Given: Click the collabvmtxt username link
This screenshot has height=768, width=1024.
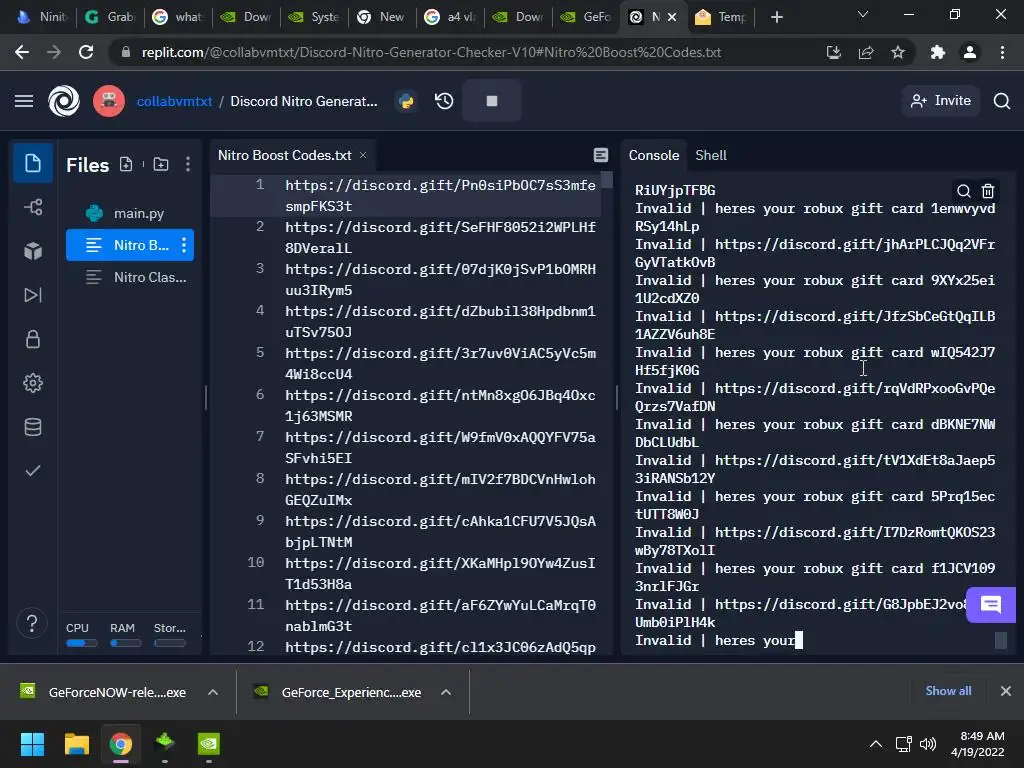Looking at the screenshot, I should pyautogui.click(x=174, y=101).
